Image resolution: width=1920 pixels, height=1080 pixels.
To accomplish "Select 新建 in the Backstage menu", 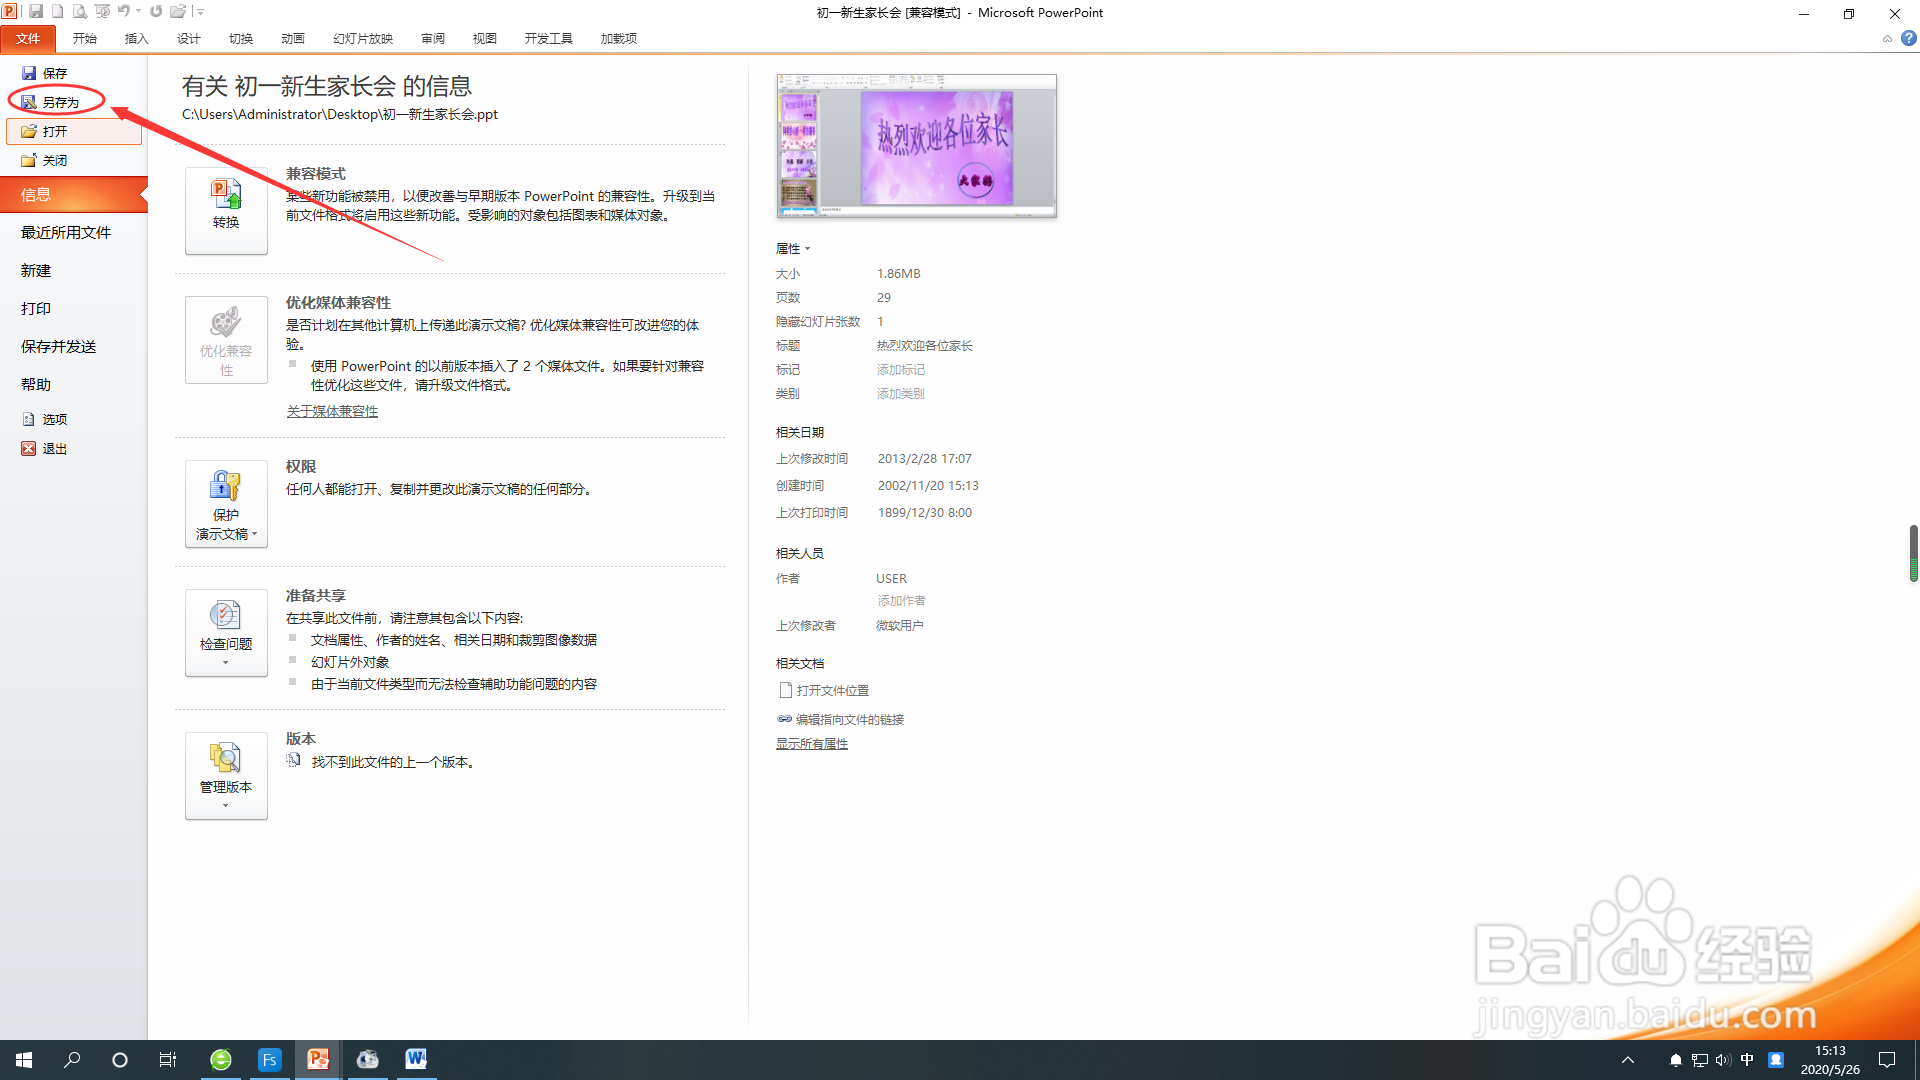I will pyautogui.click(x=36, y=270).
